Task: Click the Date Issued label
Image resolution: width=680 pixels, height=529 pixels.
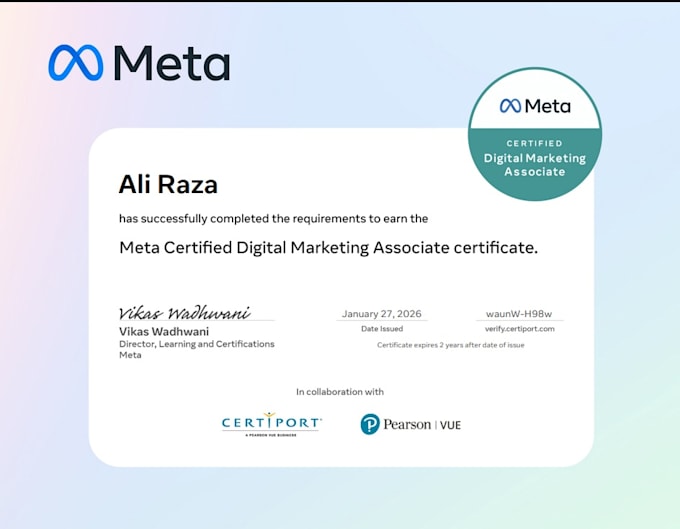Action: 382,329
